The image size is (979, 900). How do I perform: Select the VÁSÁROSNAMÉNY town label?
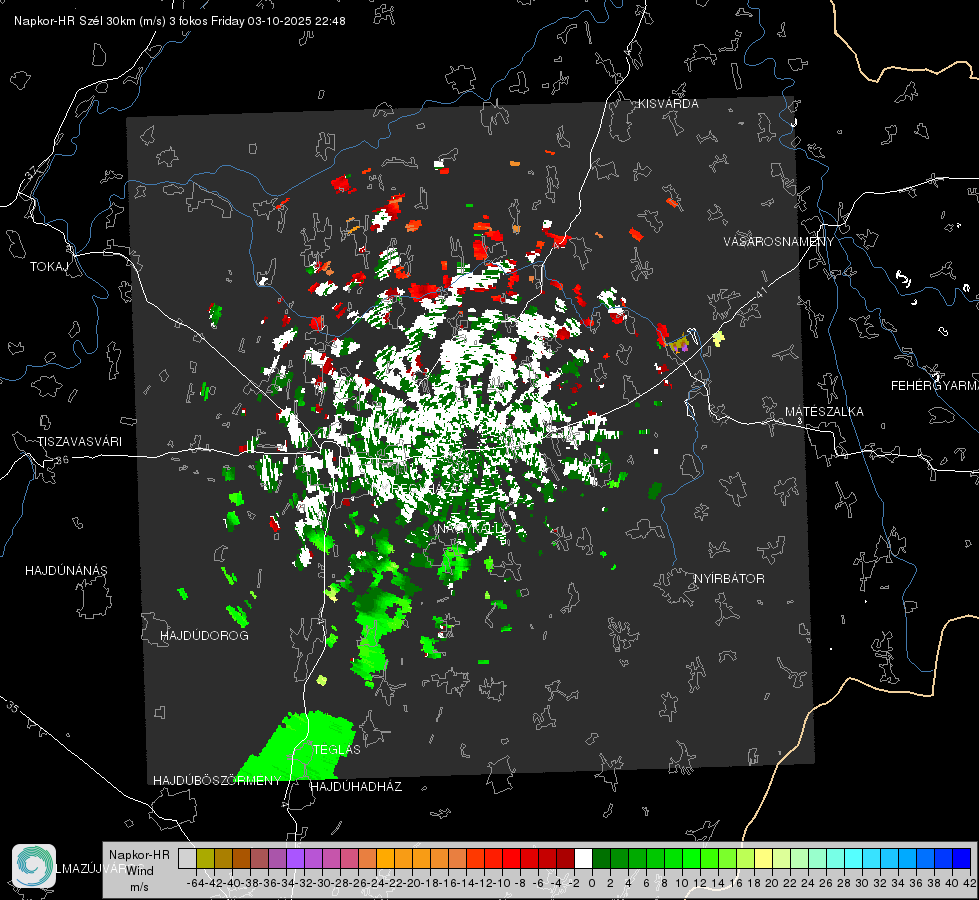(x=779, y=242)
